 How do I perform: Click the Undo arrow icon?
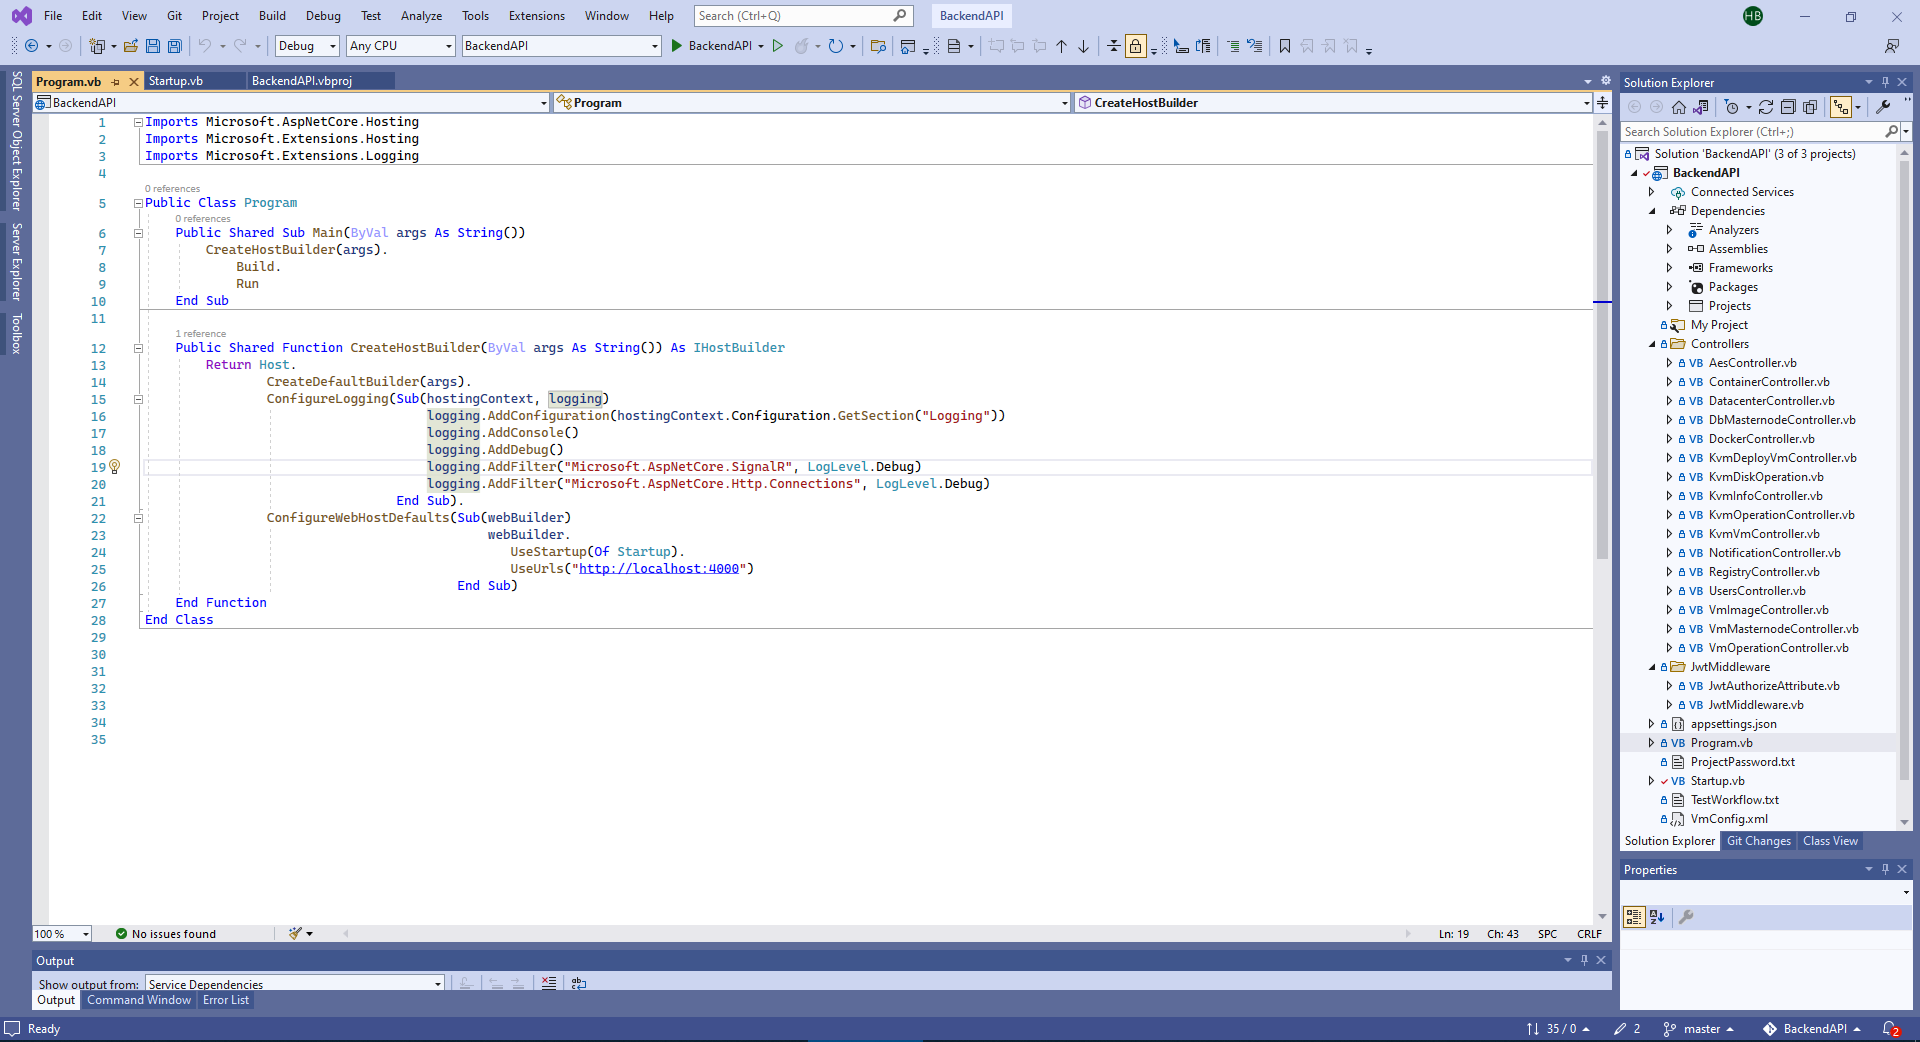tap(205, 46)
